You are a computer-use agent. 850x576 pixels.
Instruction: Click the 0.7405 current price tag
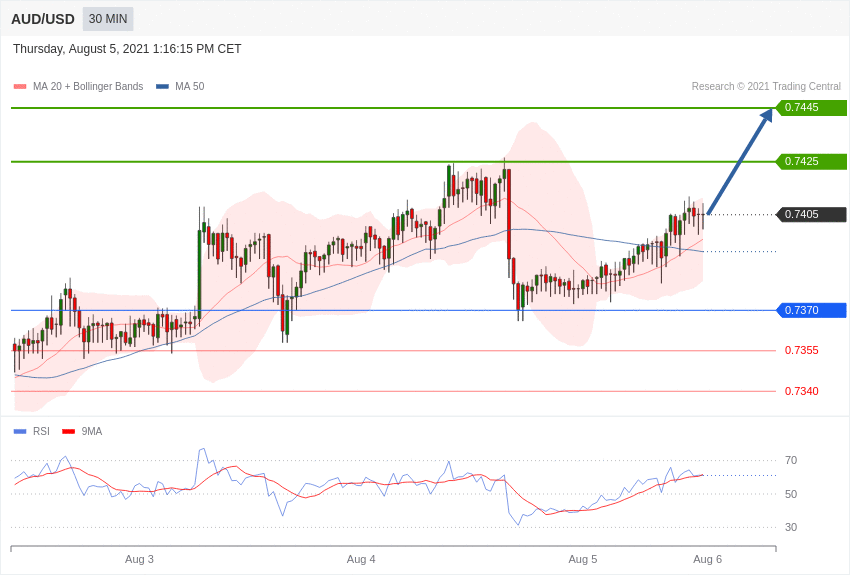point(812,215)
